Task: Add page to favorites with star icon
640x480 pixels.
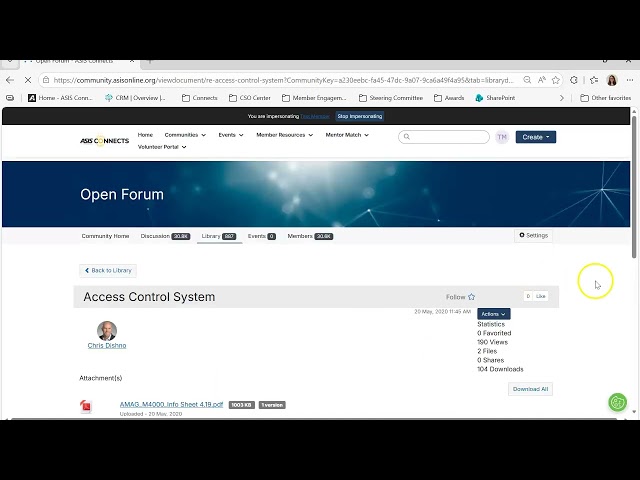Action: coord(556,80)
